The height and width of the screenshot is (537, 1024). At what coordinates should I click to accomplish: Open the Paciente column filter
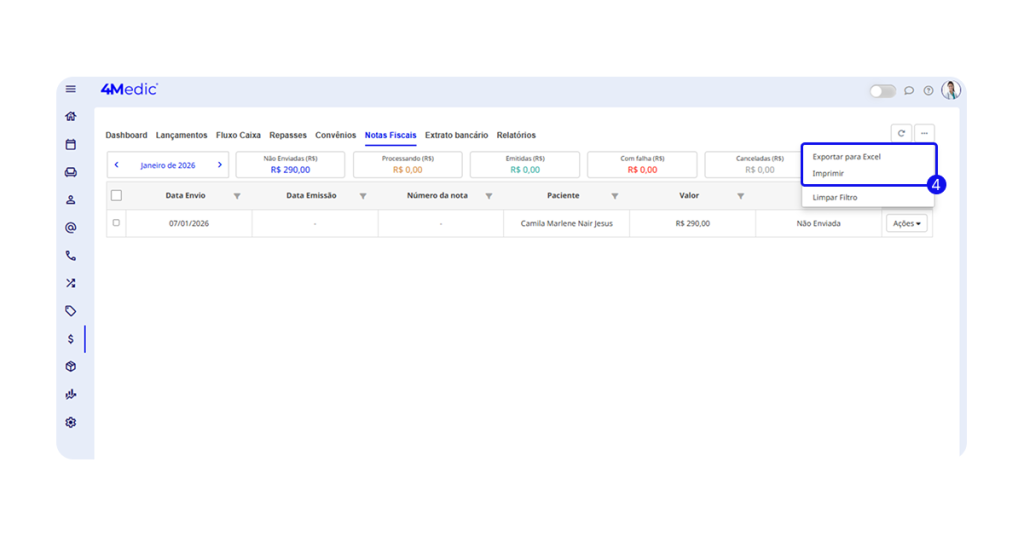(615, 196)
